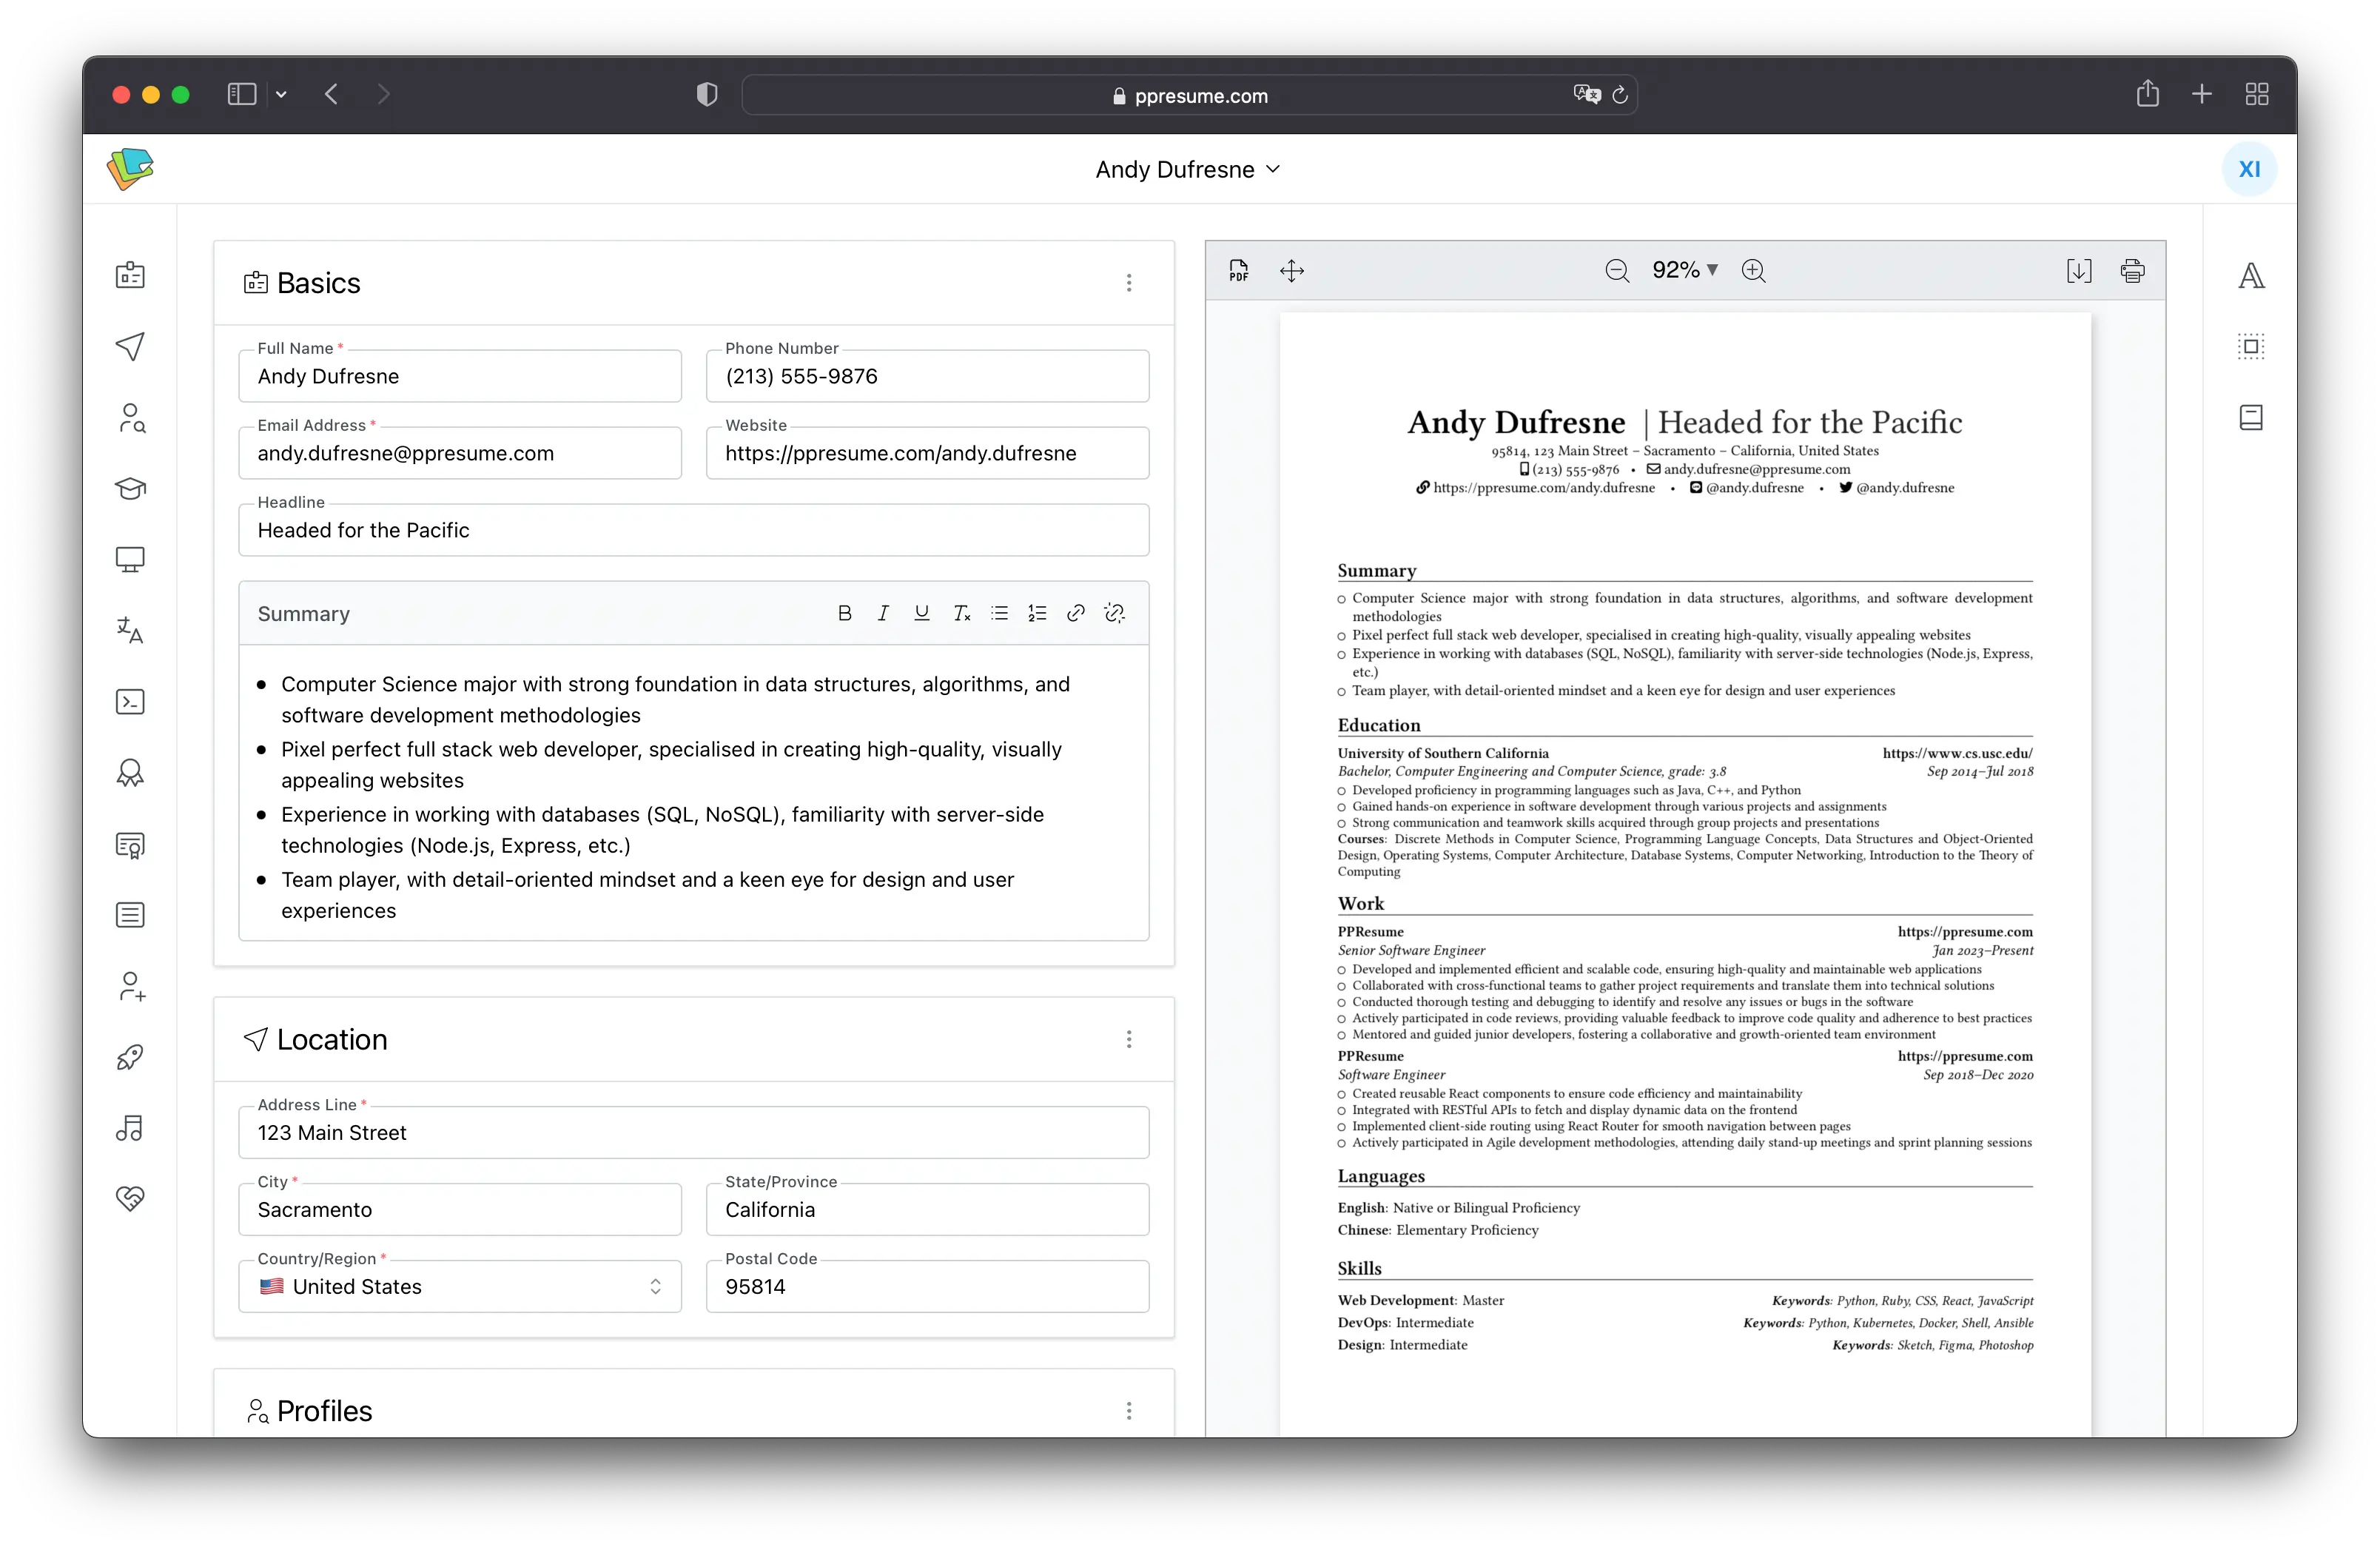
Task: Open the Basics card options menu
Action: coord(1129,283)
